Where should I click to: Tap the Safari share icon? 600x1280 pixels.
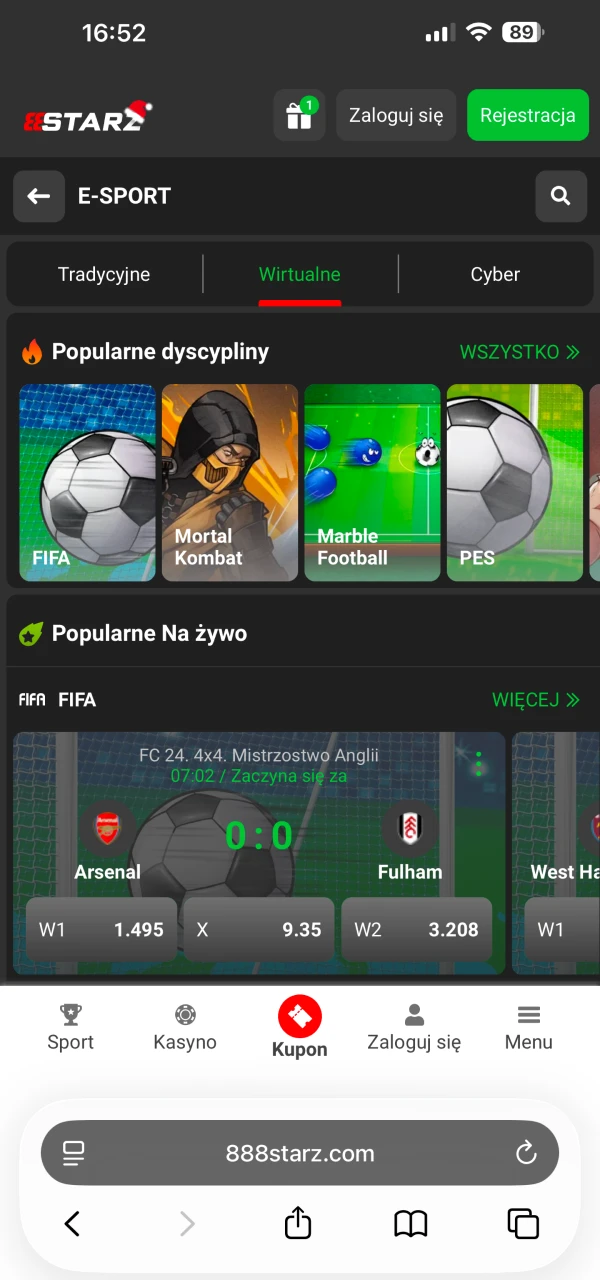pos(298,1222)
